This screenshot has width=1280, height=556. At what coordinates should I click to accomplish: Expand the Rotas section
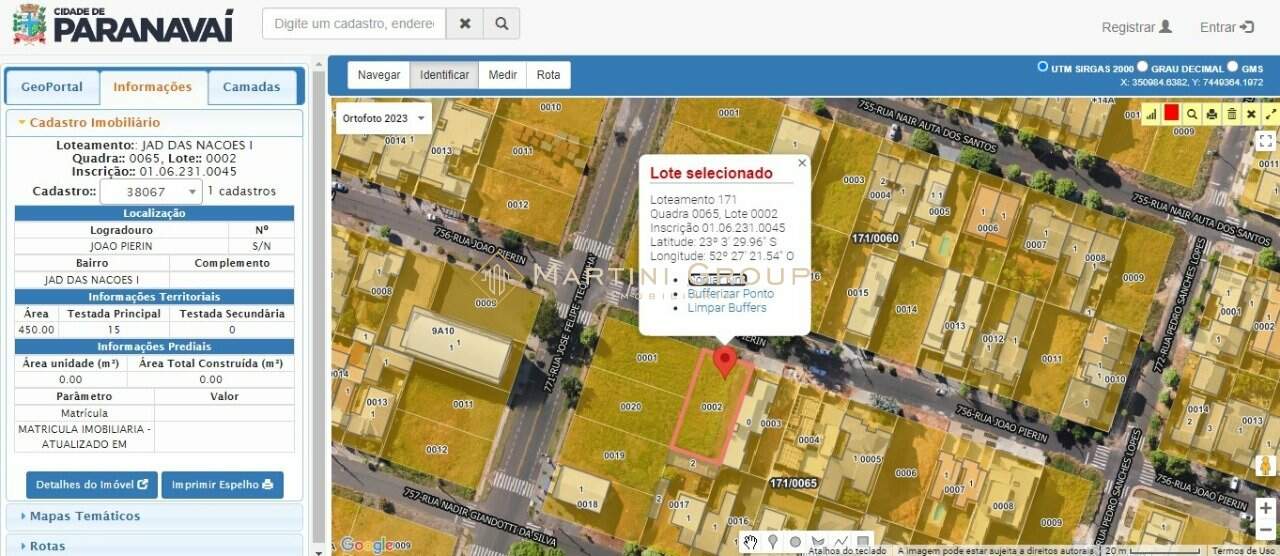[x=154, y=546]
